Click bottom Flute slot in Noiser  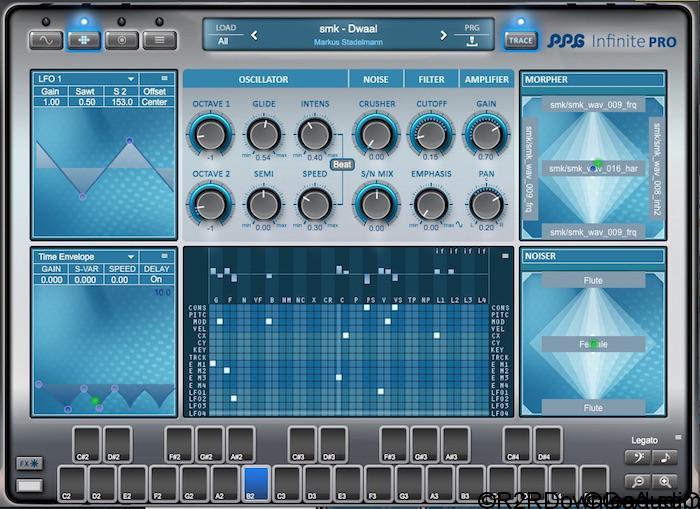593,408
